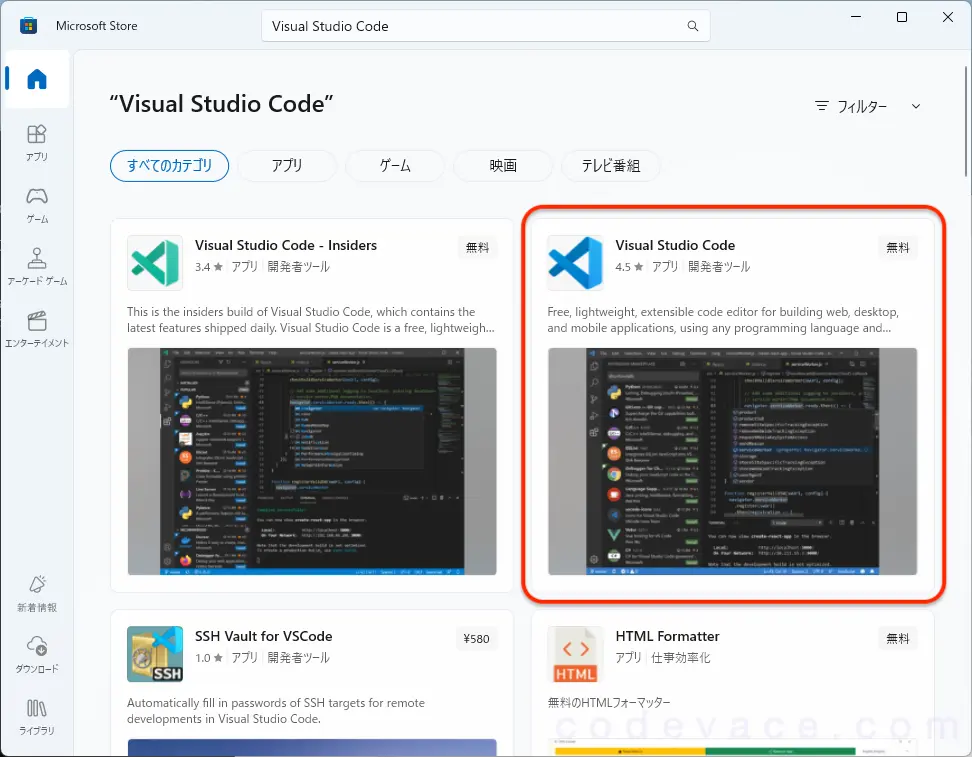Expand the フィルター dropdown chevron
This screenshot has height=757, width=972.
point(916,106)
